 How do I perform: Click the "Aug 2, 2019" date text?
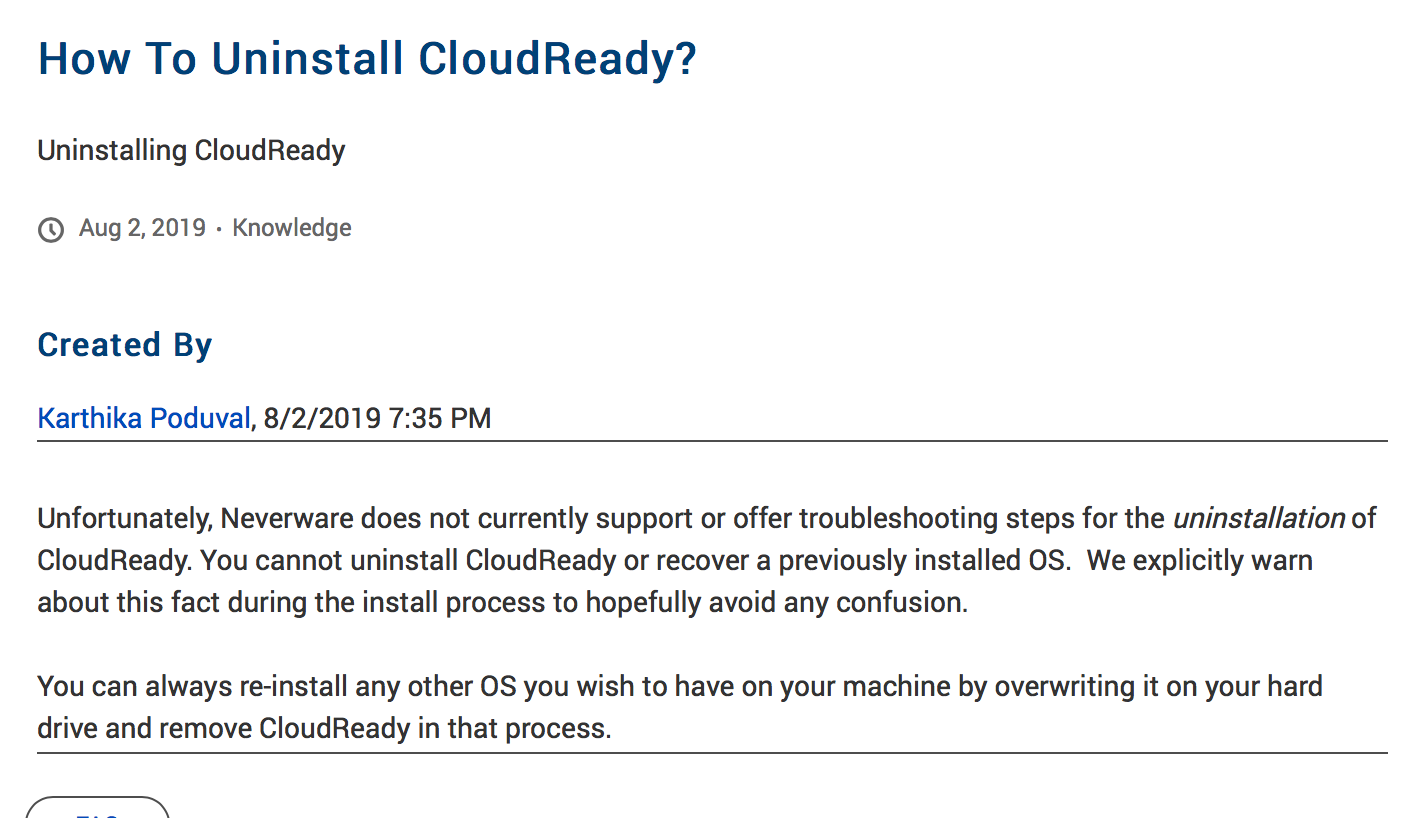[x=142, y=228]
